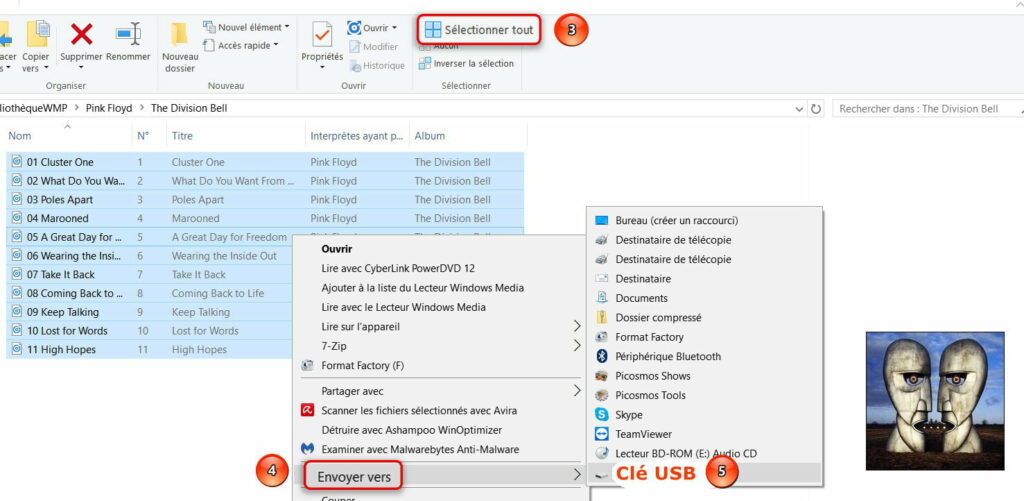Open the address bar history dropdown

pyautogui.click(x=800, y=109)
